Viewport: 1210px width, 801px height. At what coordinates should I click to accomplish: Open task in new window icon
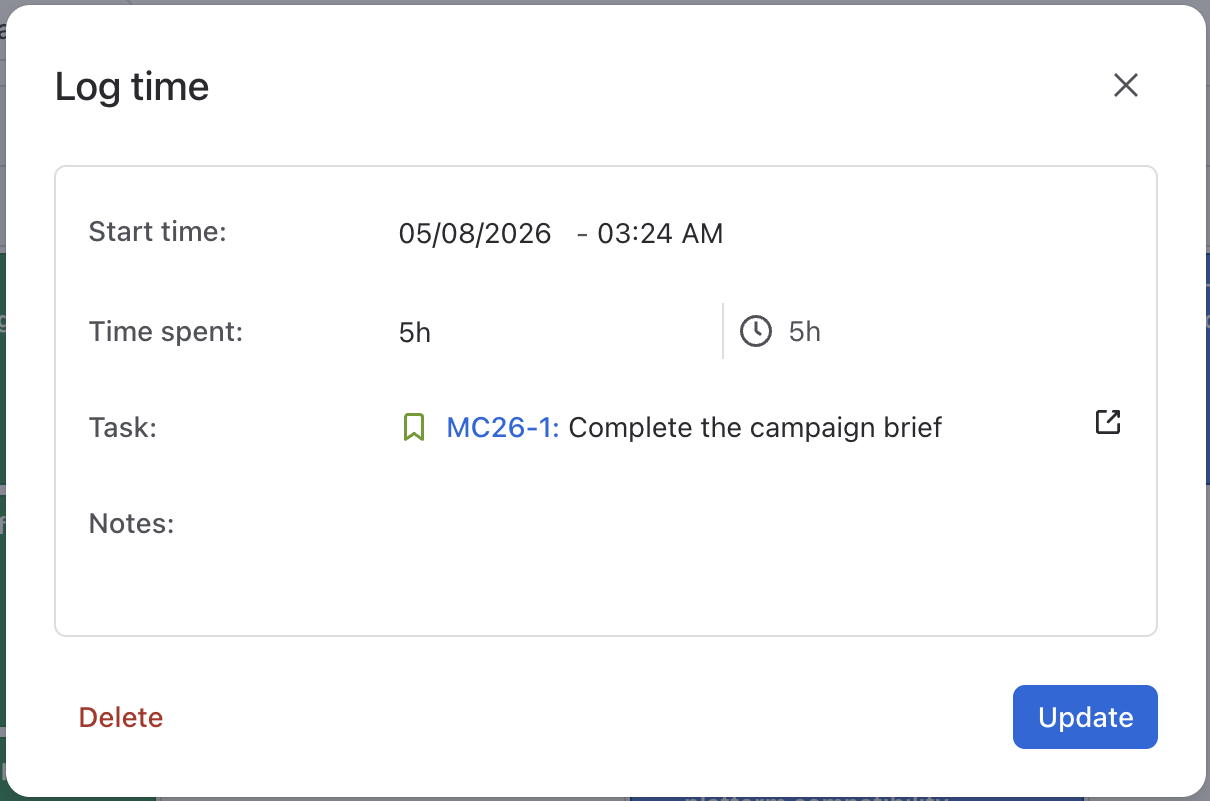(1108, 422)
